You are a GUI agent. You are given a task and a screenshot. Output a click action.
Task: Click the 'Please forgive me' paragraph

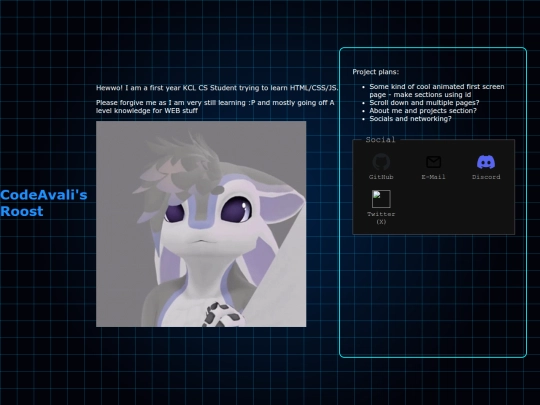215,107
